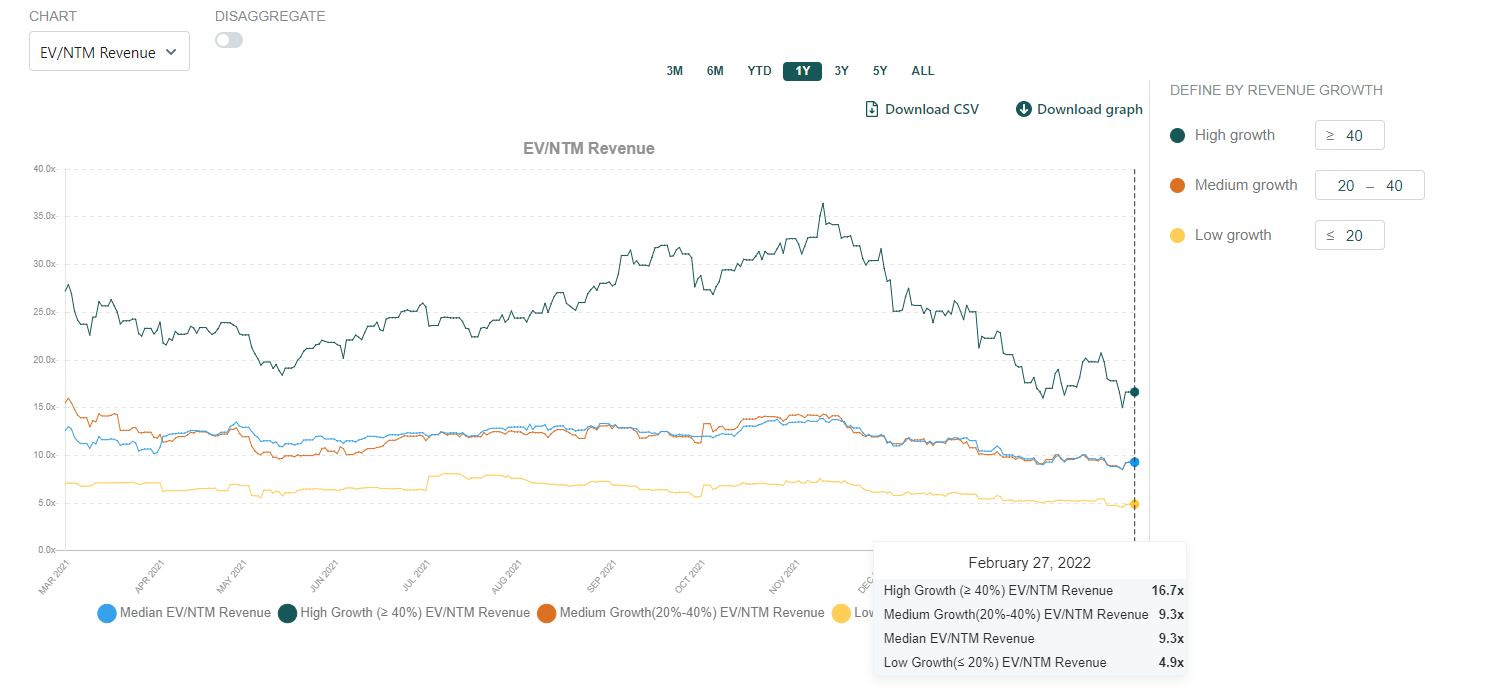Image resolution: width=1488 pixels, height=690 pixels.
Task: Switch to the ALL time range
Action: (x=922, y=70)
